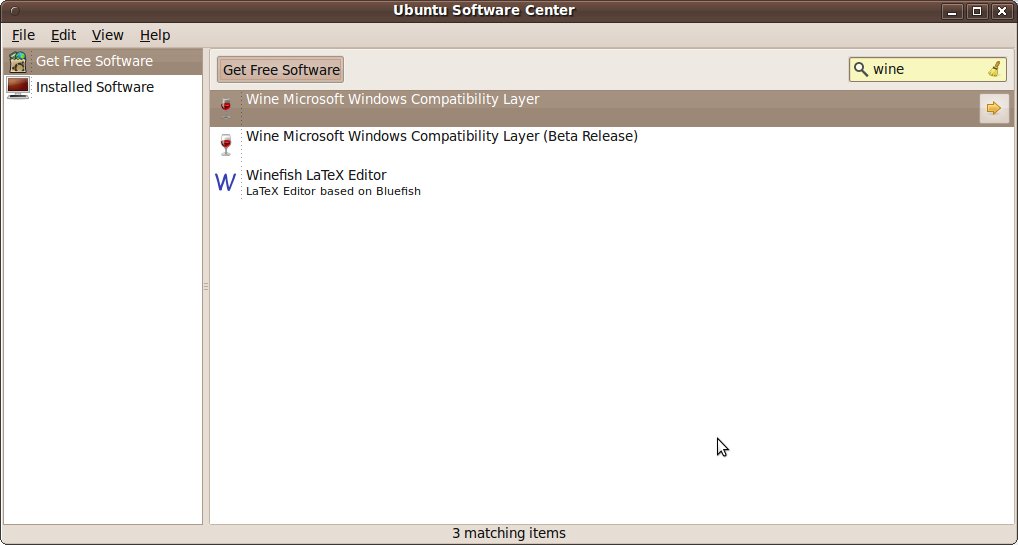The width and height of the screenshot is (1018, 545).
Task: Open the File menu
Action: coord(23,35)
